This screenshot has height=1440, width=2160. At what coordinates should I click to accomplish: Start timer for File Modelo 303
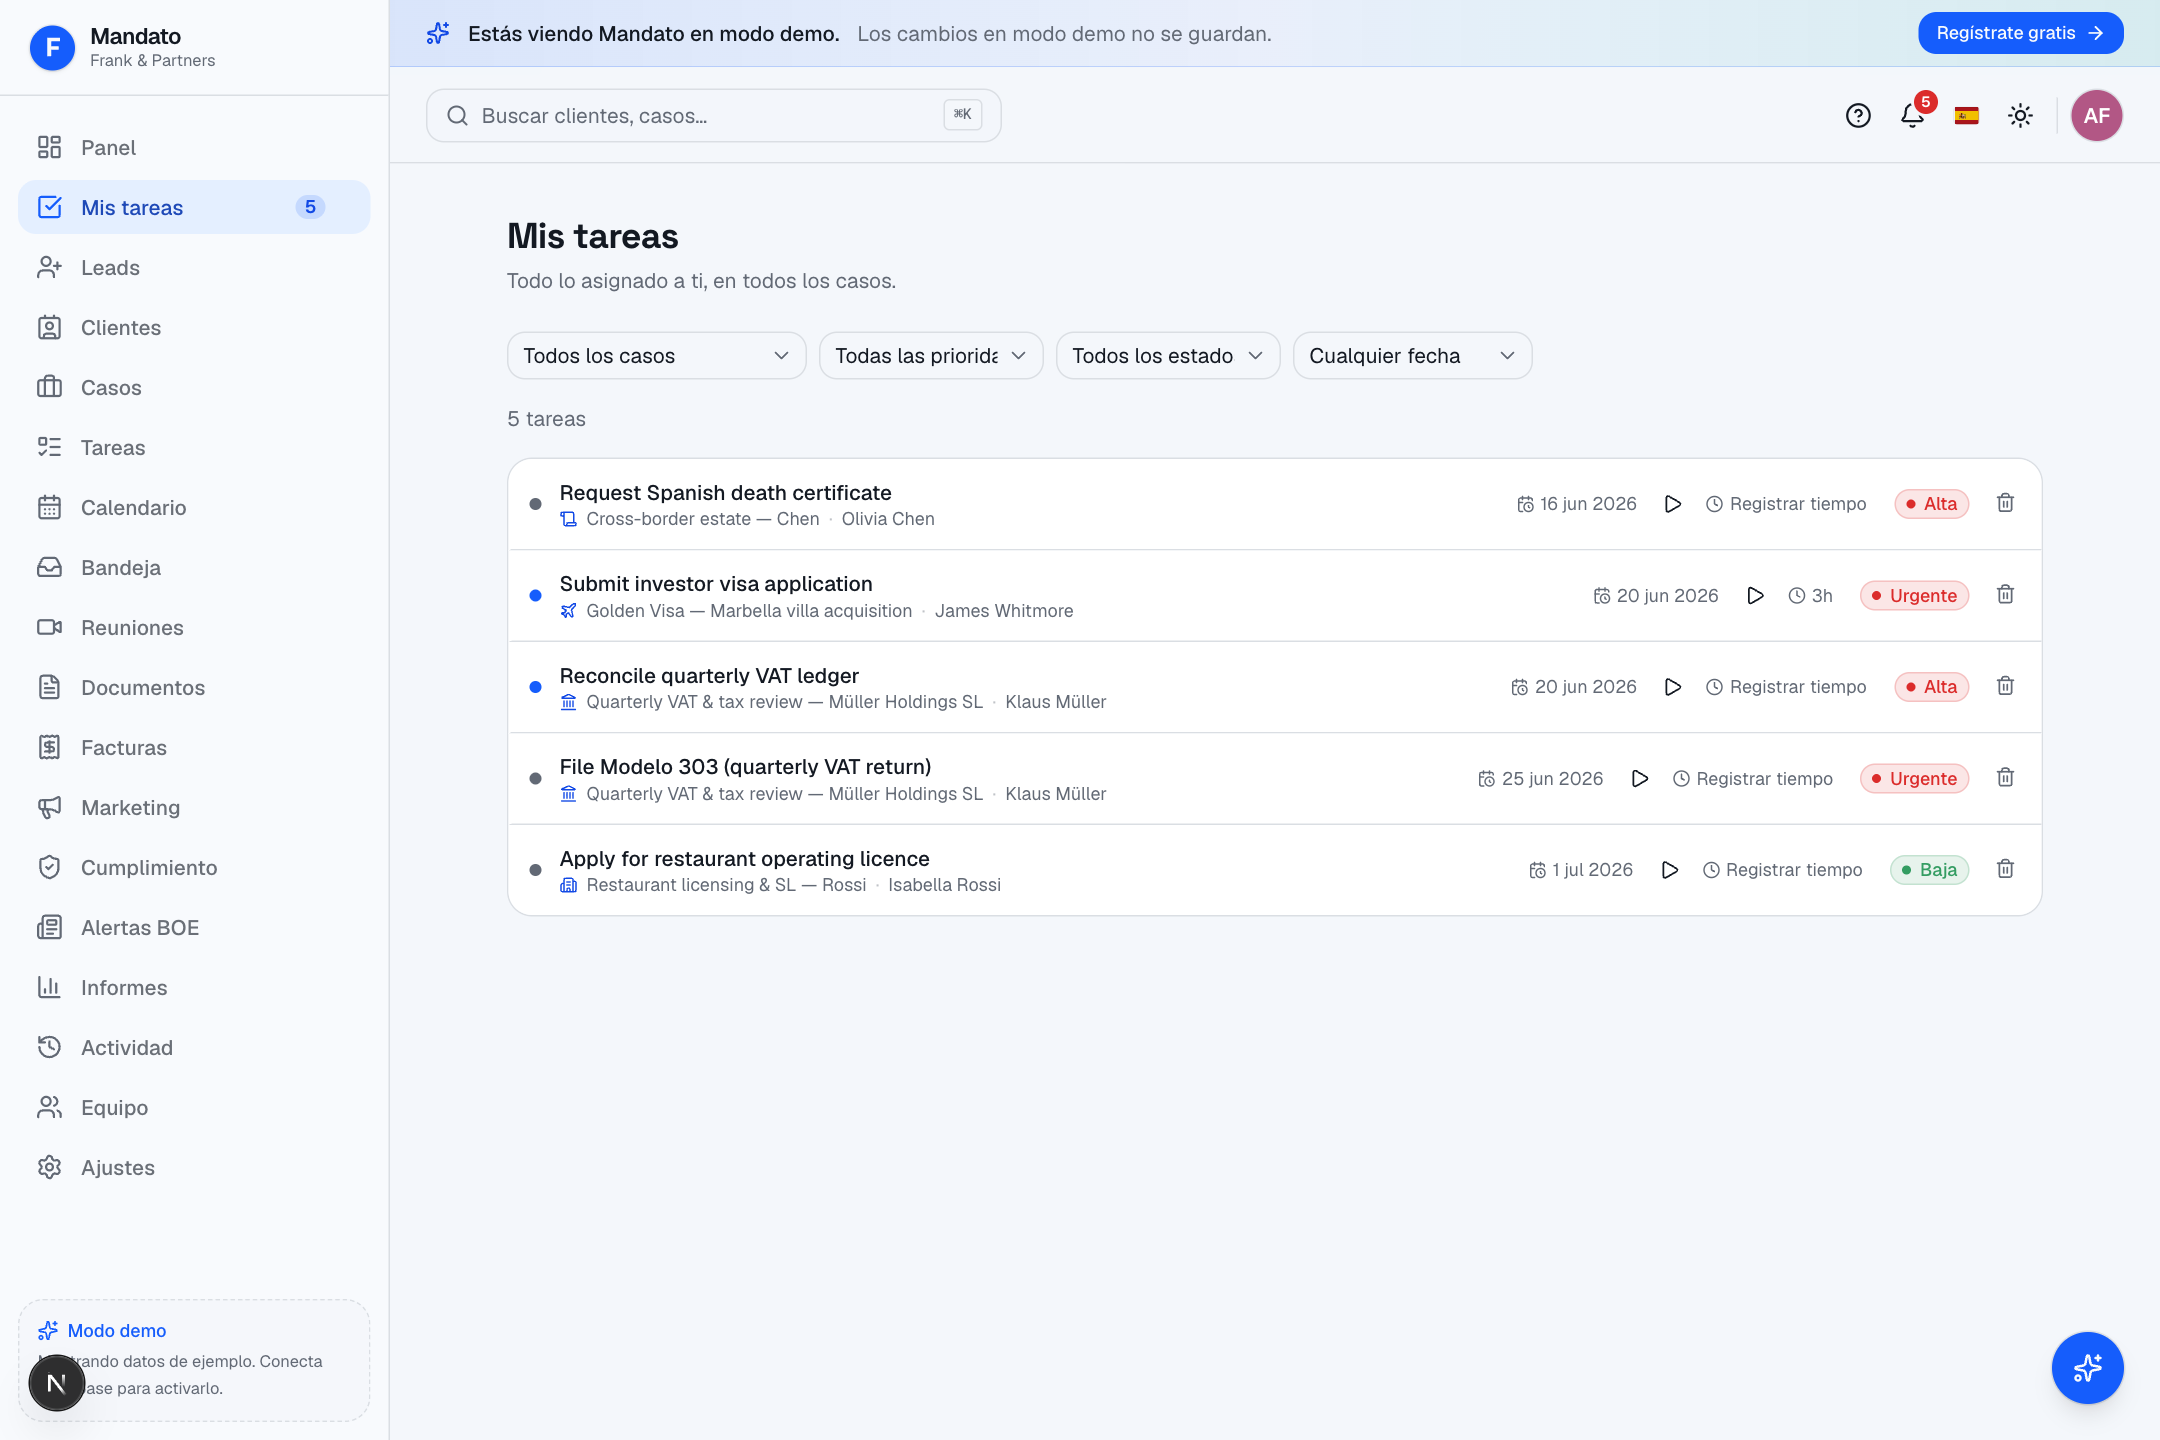point(1639,779)
